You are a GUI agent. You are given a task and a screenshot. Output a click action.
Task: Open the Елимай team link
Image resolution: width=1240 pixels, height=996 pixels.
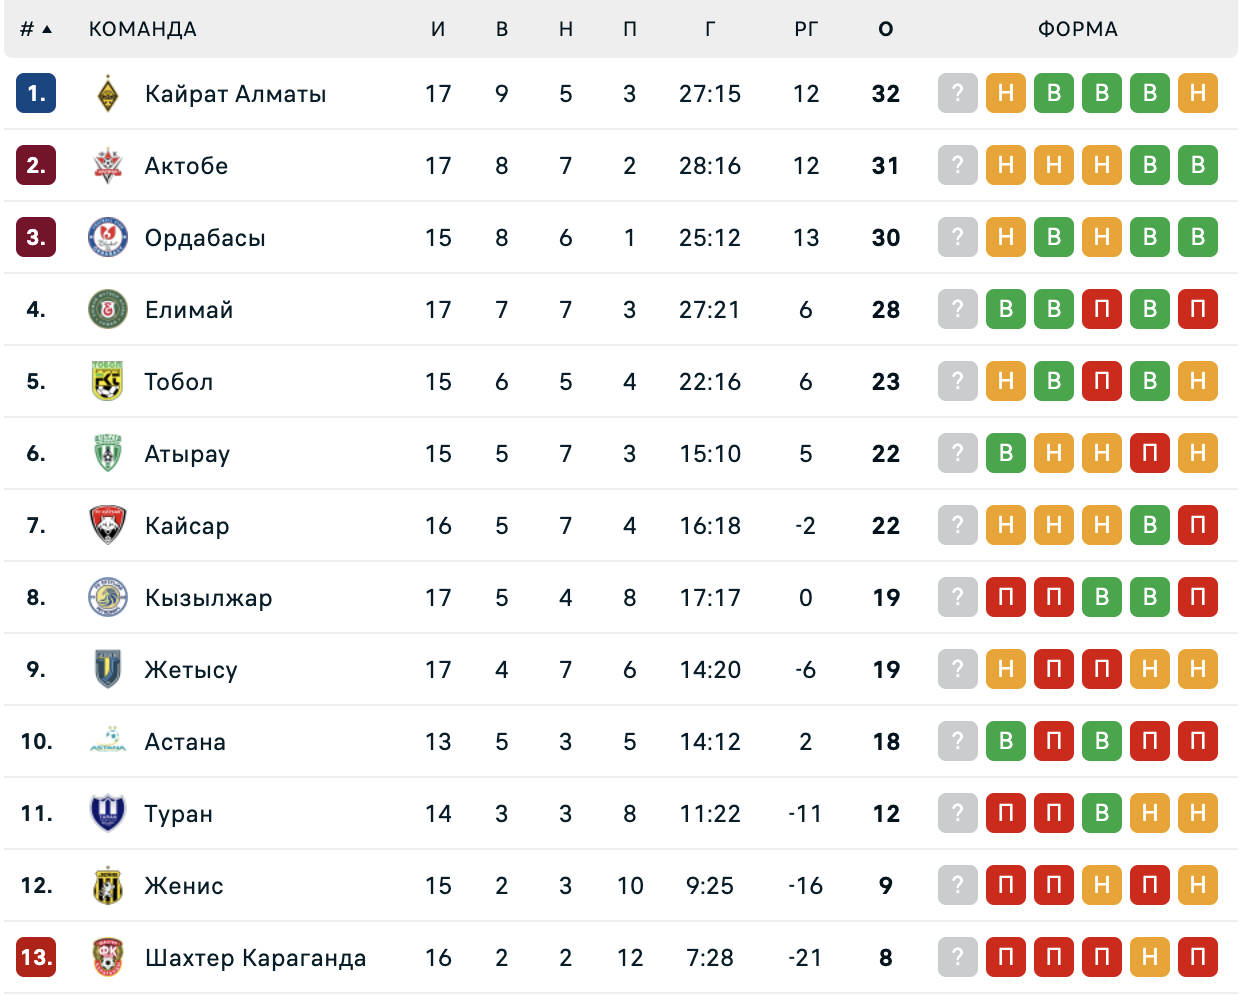(x=189, y=310)
